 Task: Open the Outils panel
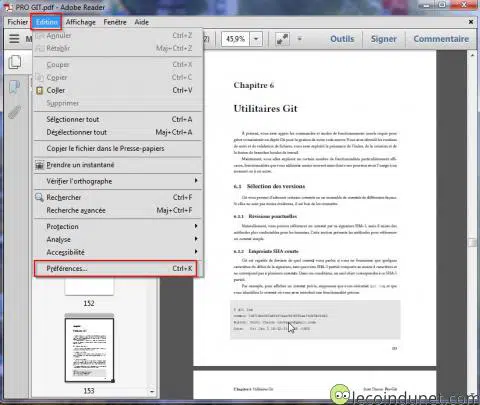[x=342, y=39]
